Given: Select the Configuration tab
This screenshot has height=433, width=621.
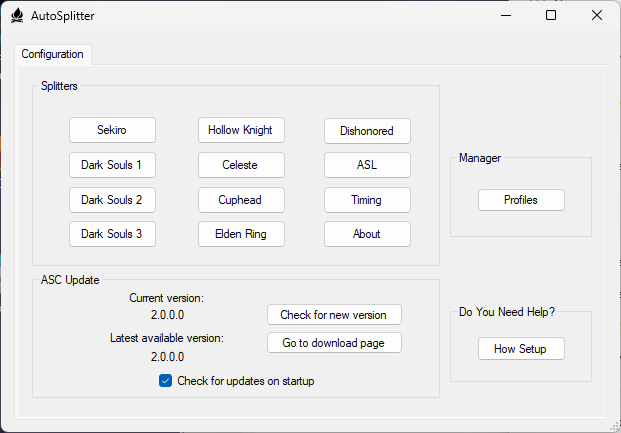Looking at the screenshot, I should click(53, 54).
